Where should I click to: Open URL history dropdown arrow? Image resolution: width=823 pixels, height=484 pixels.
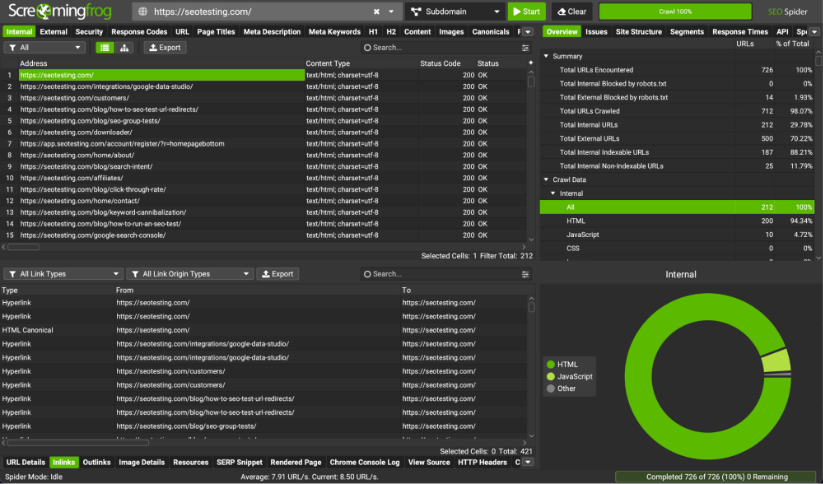[392, 12]
